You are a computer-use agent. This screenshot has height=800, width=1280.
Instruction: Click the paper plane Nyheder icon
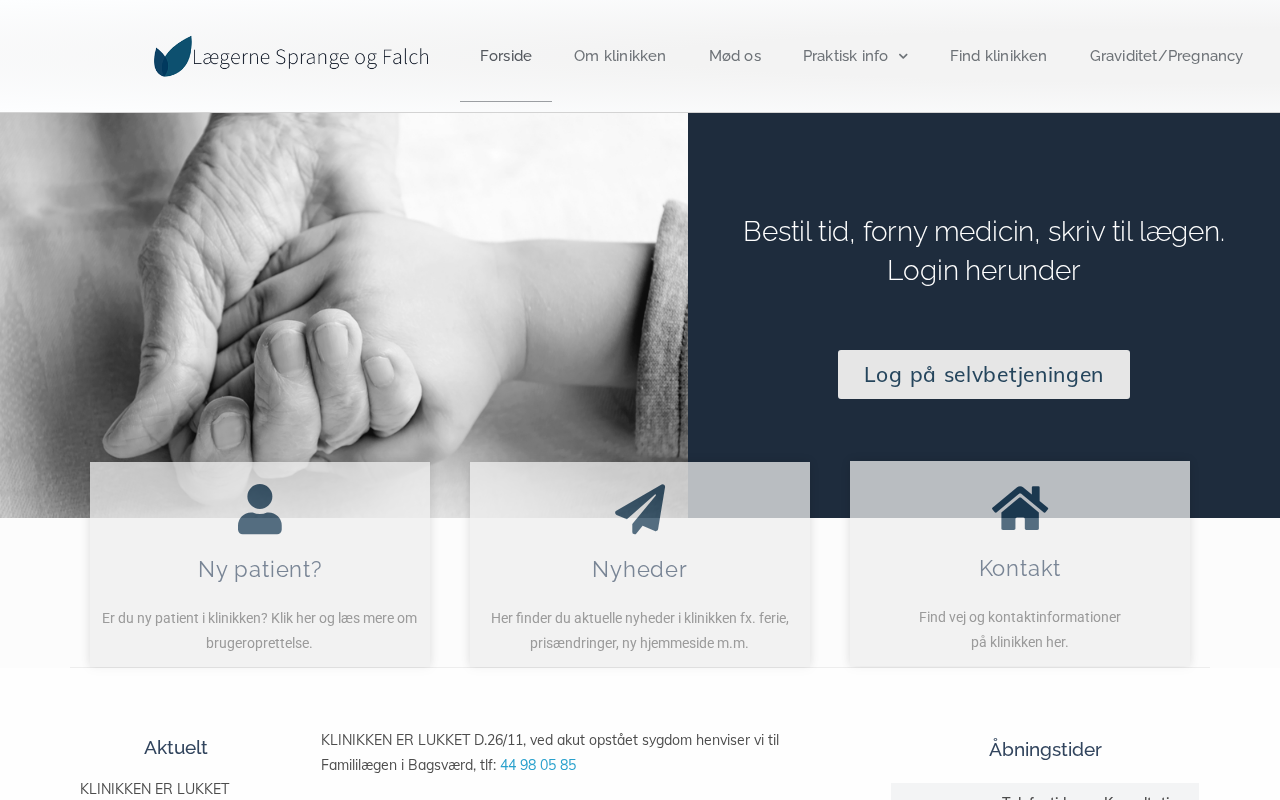[640, 509]
